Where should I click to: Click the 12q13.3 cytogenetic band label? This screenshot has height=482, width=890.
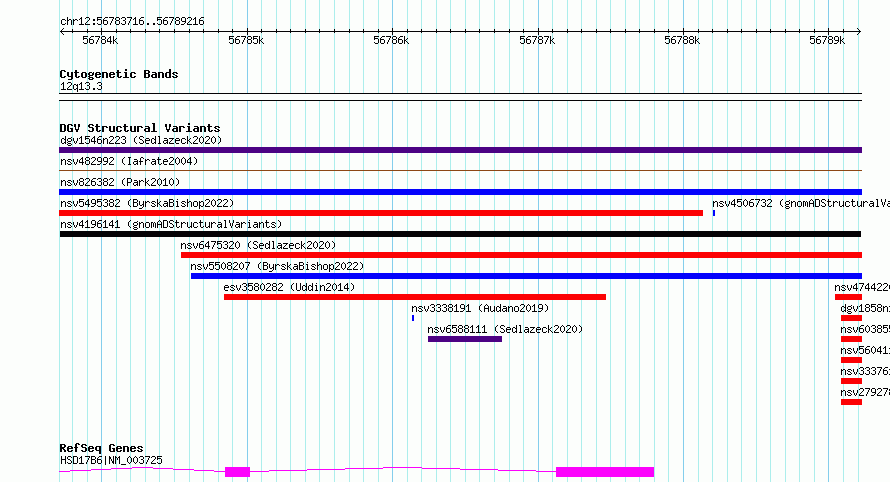(x=81, y=86)
